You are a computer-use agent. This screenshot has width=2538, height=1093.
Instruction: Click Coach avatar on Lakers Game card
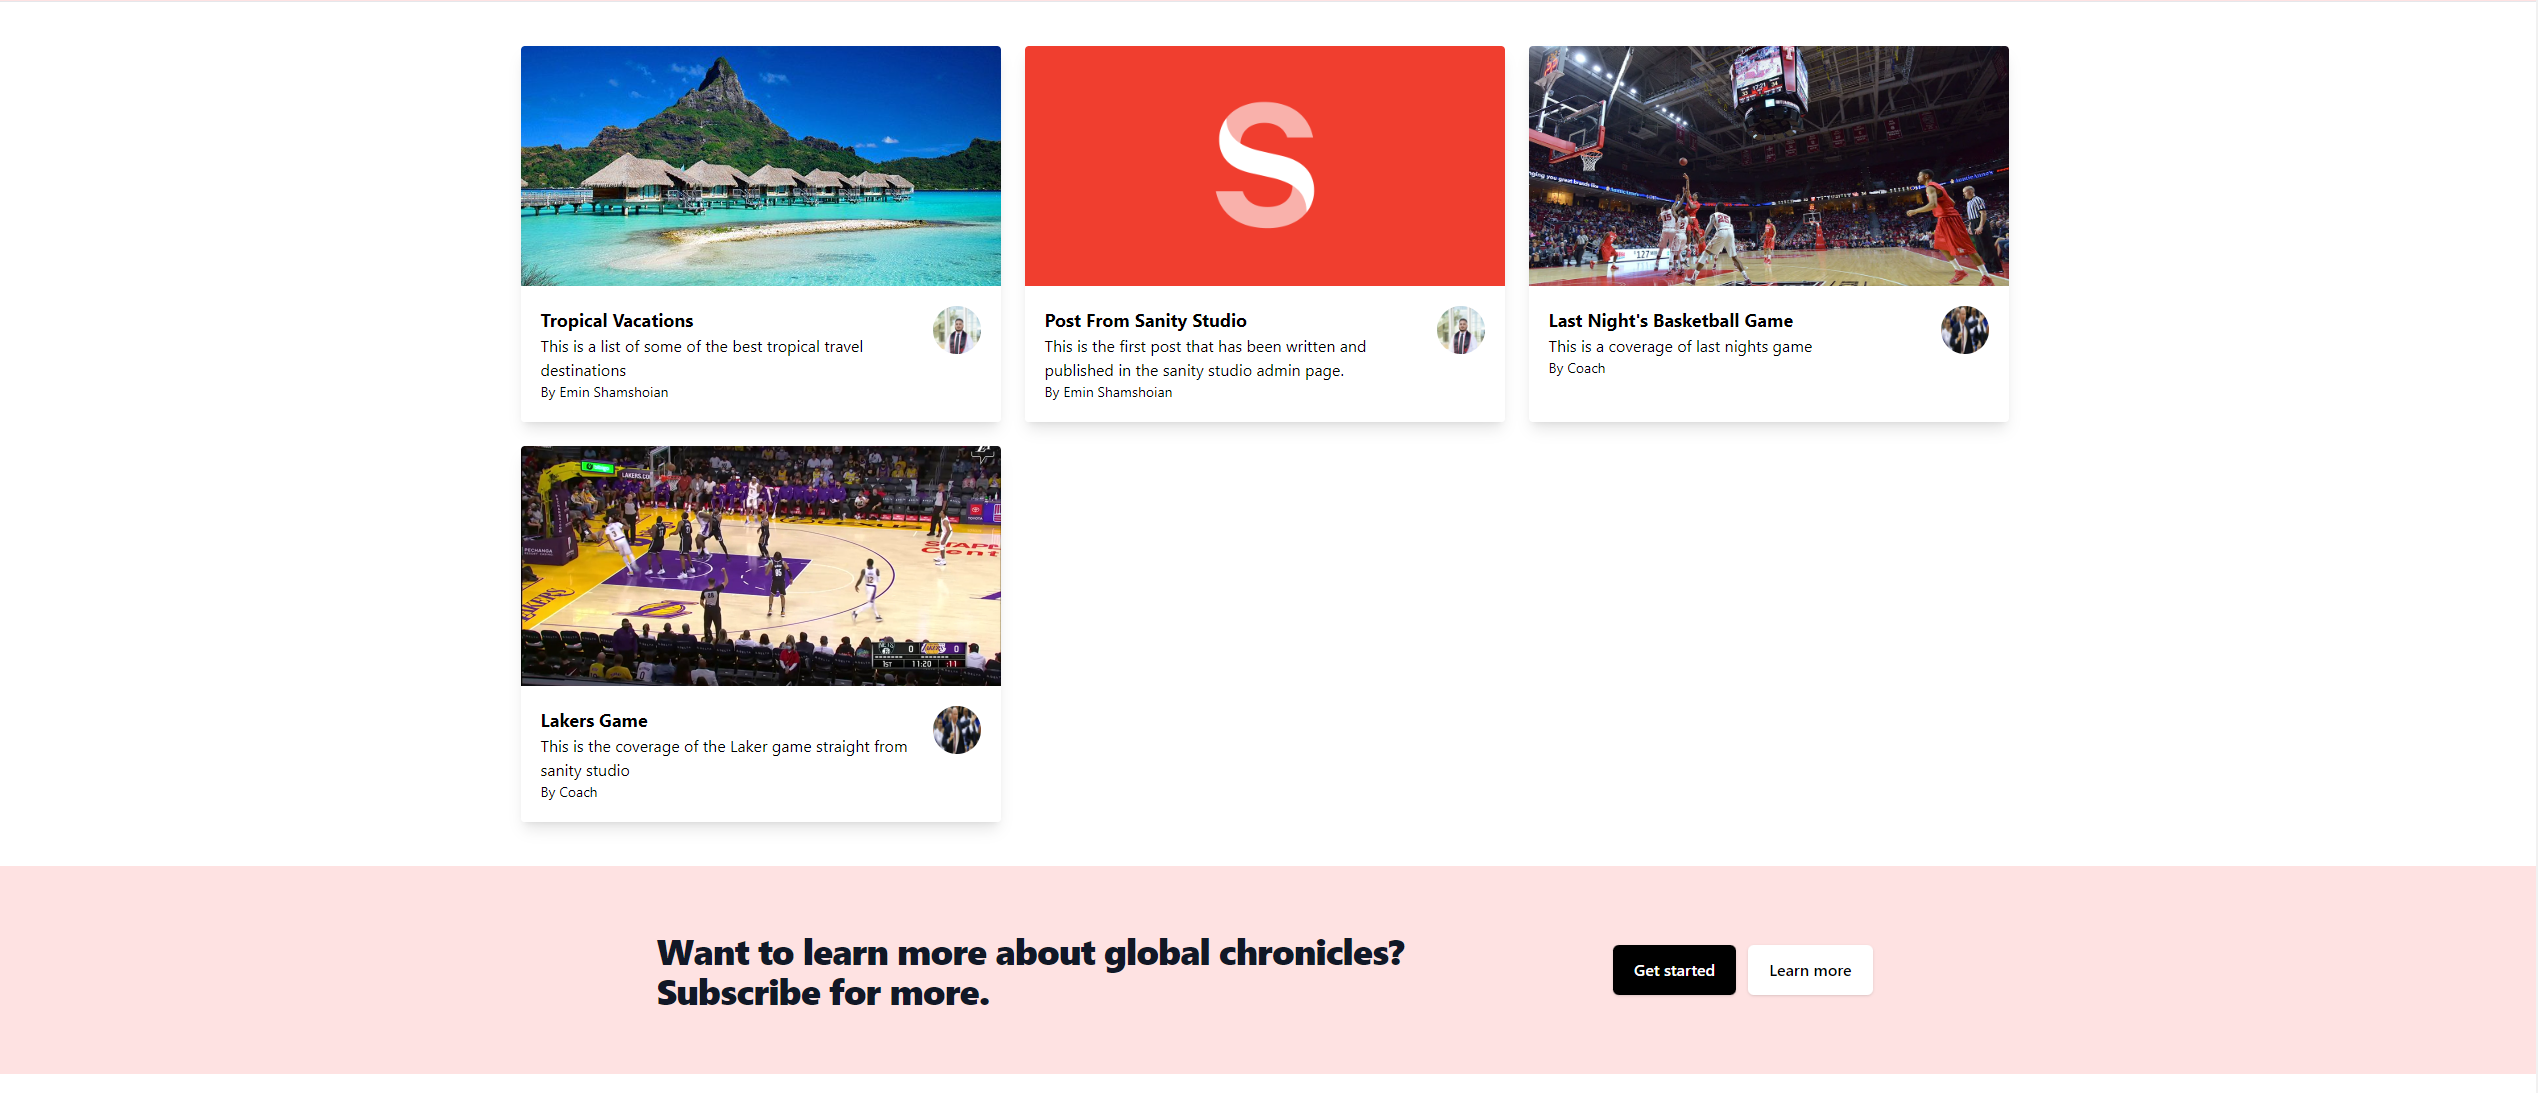tap(956, 730)
